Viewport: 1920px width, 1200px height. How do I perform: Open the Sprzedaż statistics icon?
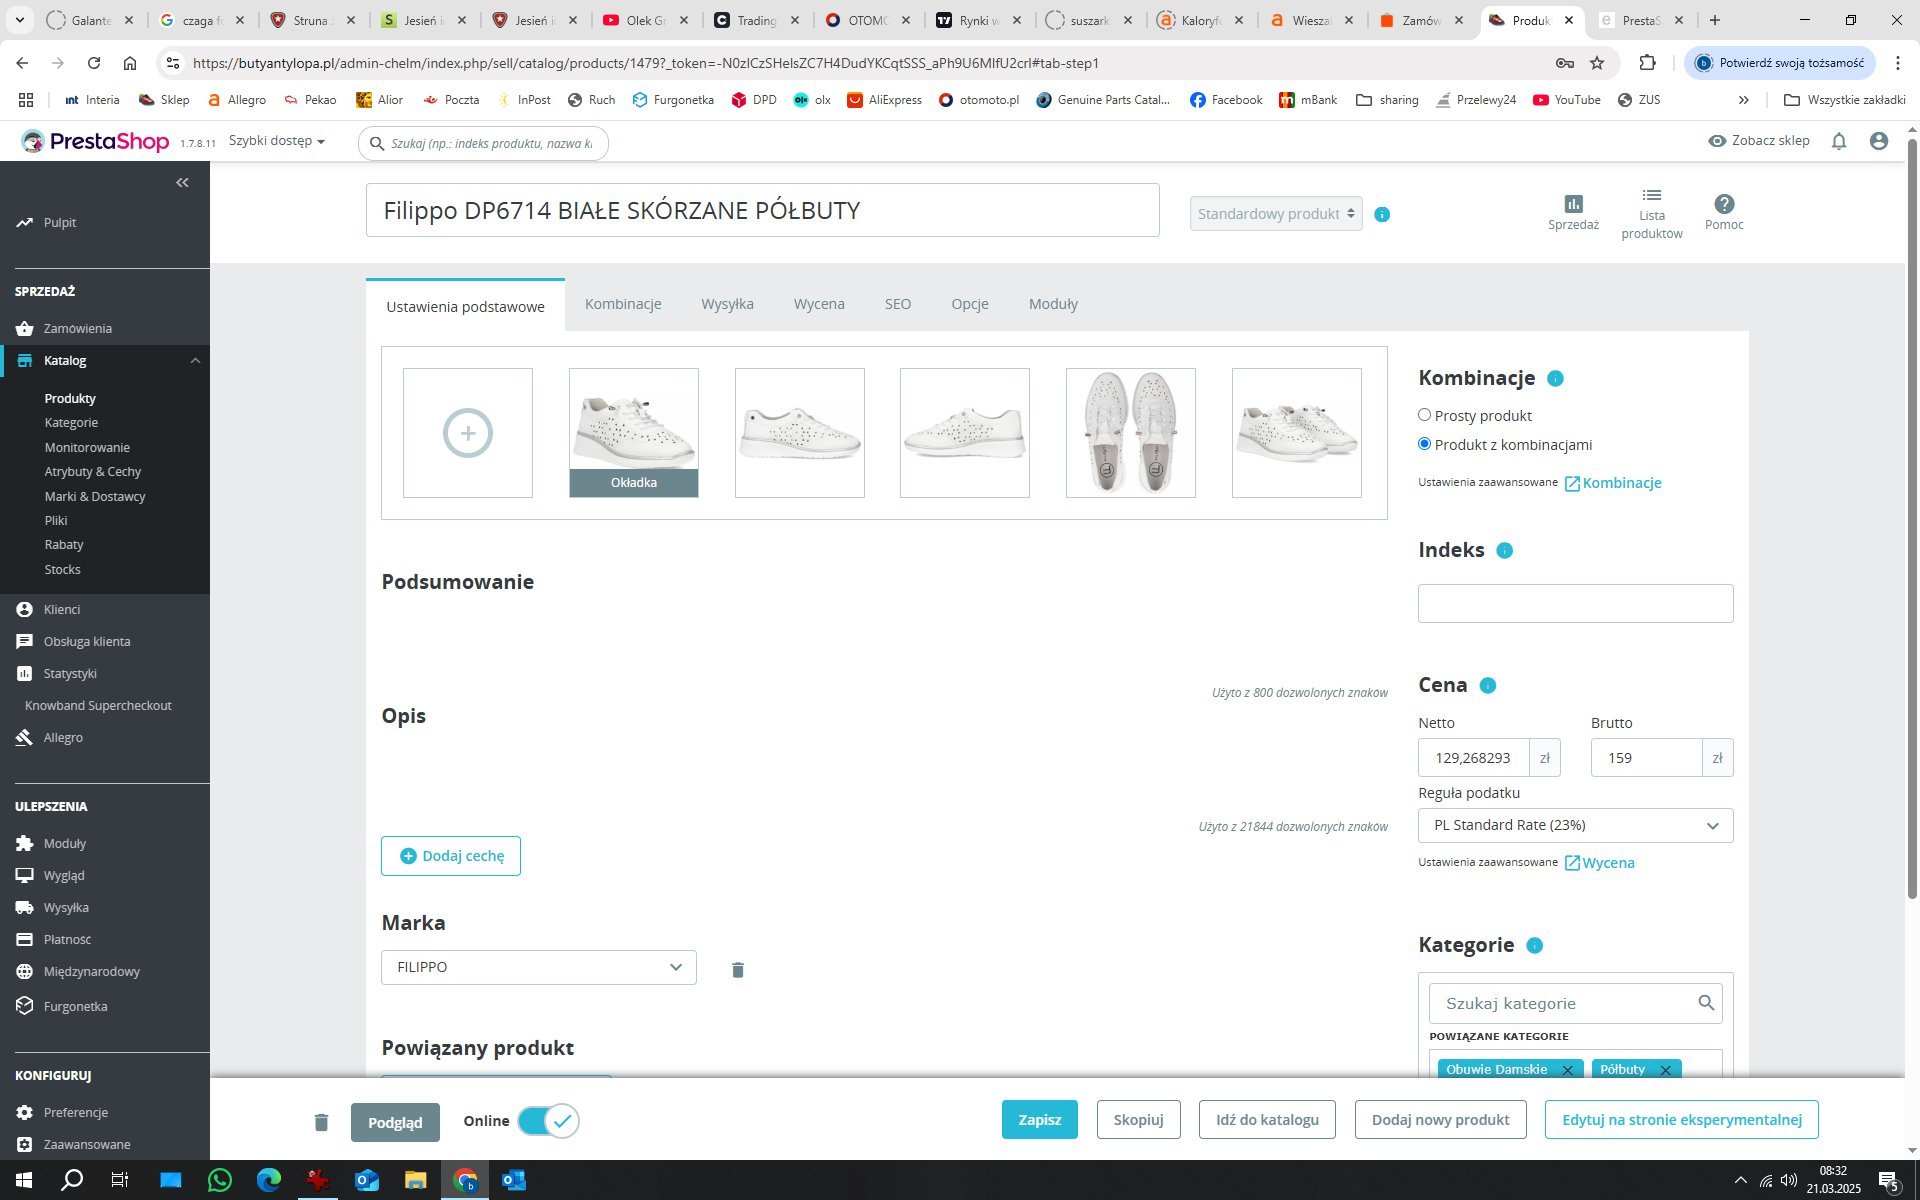1573,204
